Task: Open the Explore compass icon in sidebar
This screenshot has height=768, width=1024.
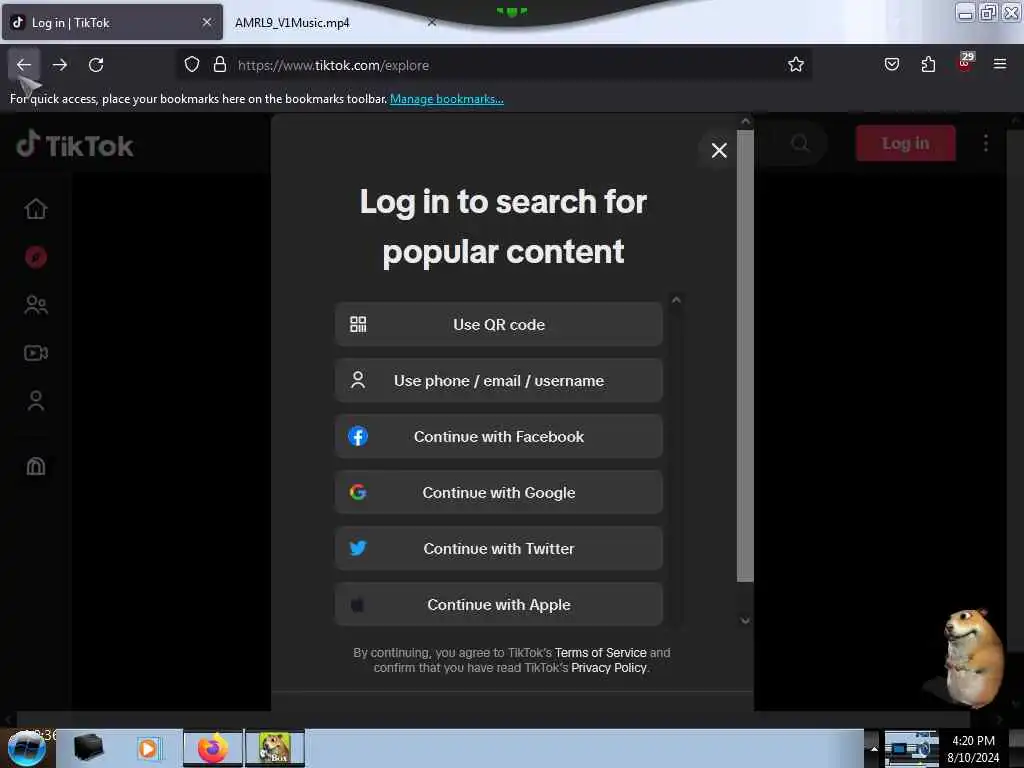Action: (x=36, y=257)
